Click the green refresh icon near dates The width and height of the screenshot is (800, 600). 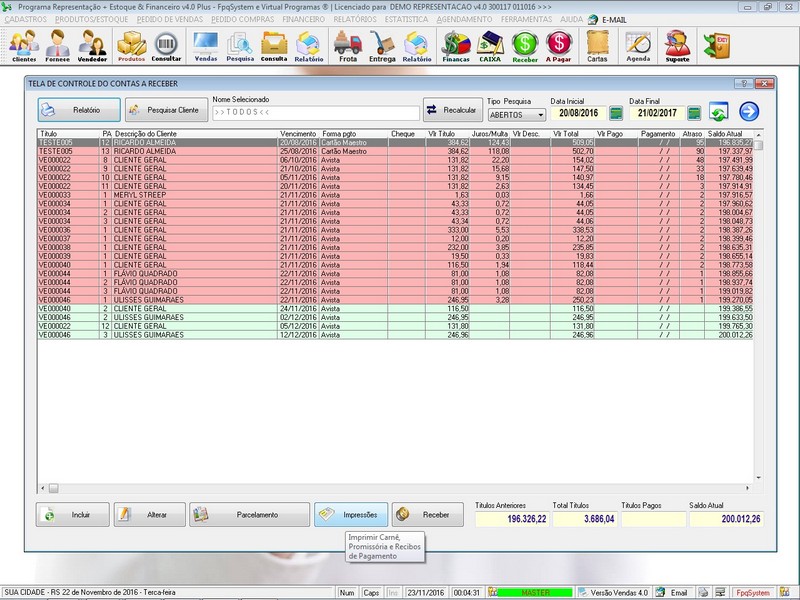[x=718, y=112]
